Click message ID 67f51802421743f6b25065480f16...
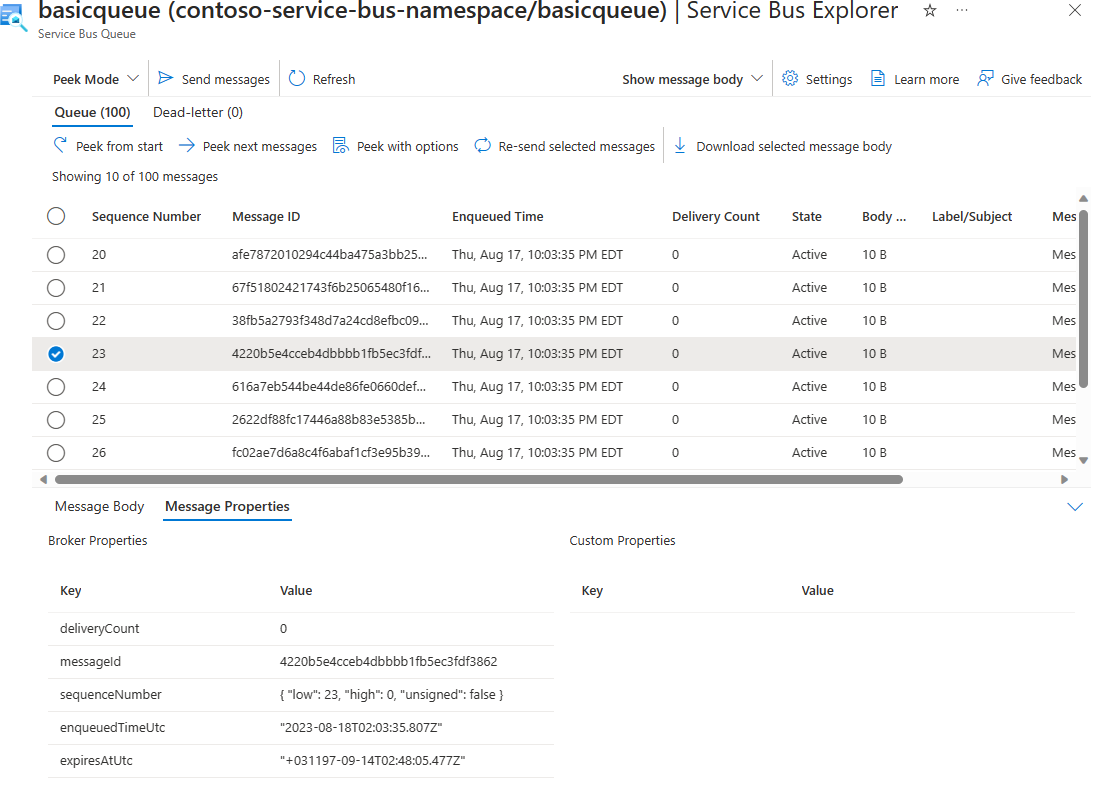The height and width of the screenshot is (794, 1109). click(x=330, y=288)
